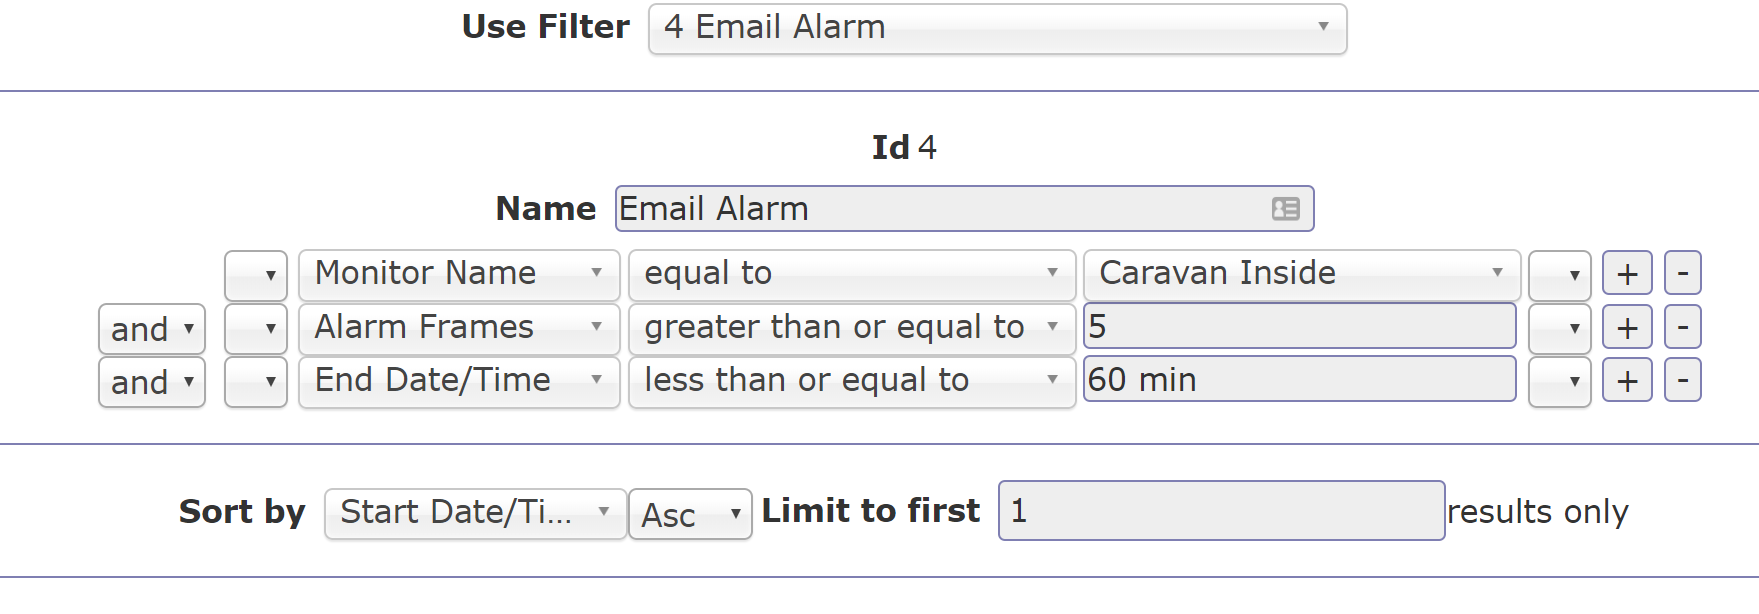1759x614 pixels.
Task: Add a condition after End Date/Time row
Action: (x=1627, y=380)
